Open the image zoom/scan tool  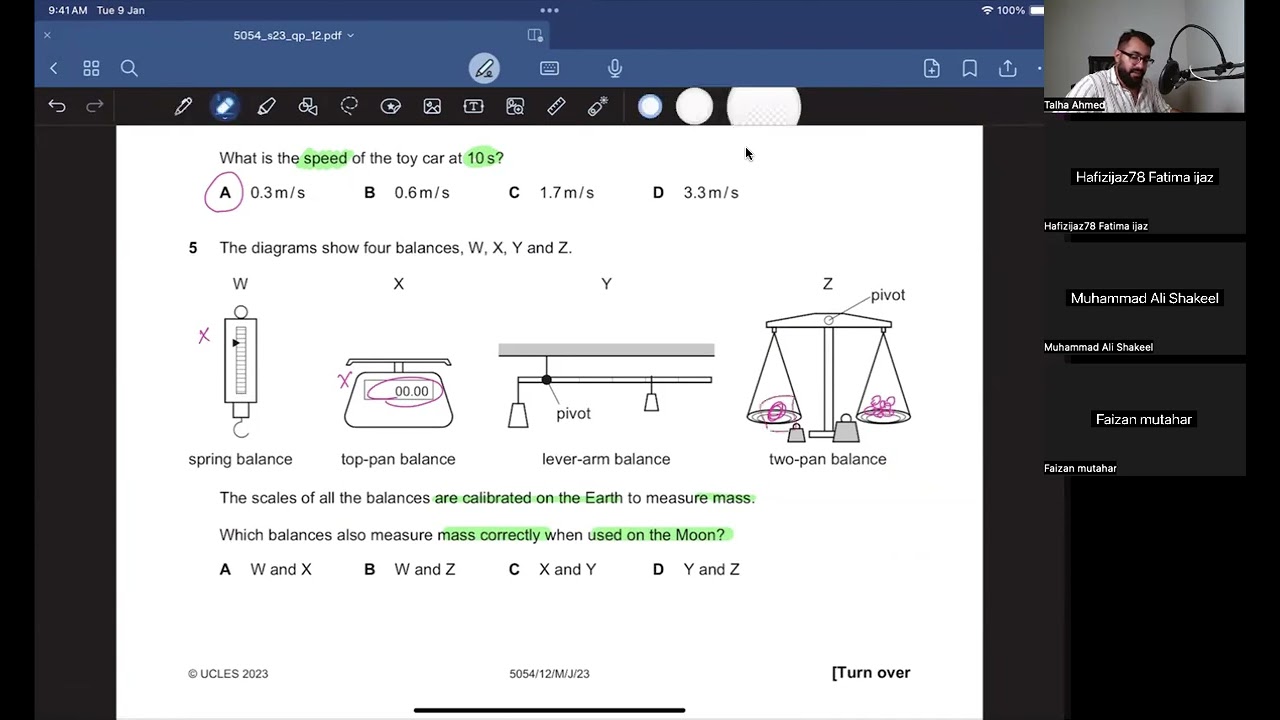pyautogui.click(x=515, y=106)
